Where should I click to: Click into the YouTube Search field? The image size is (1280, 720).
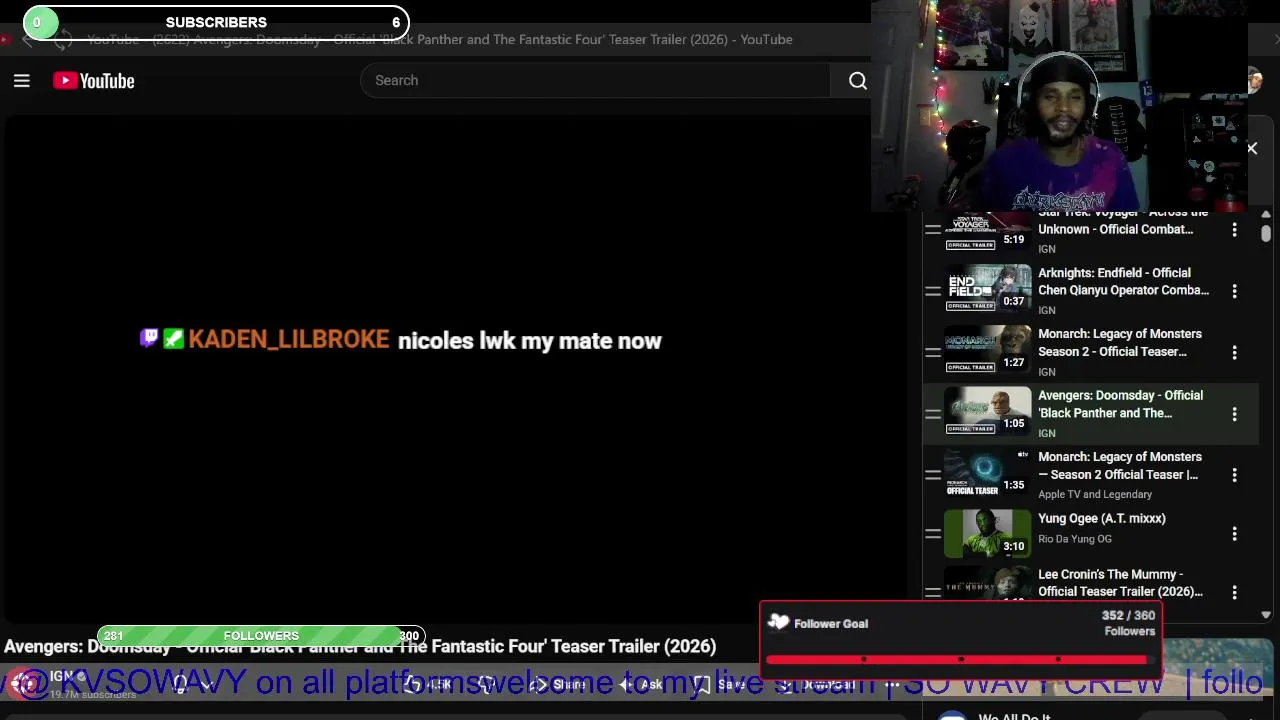pos(595,80)
